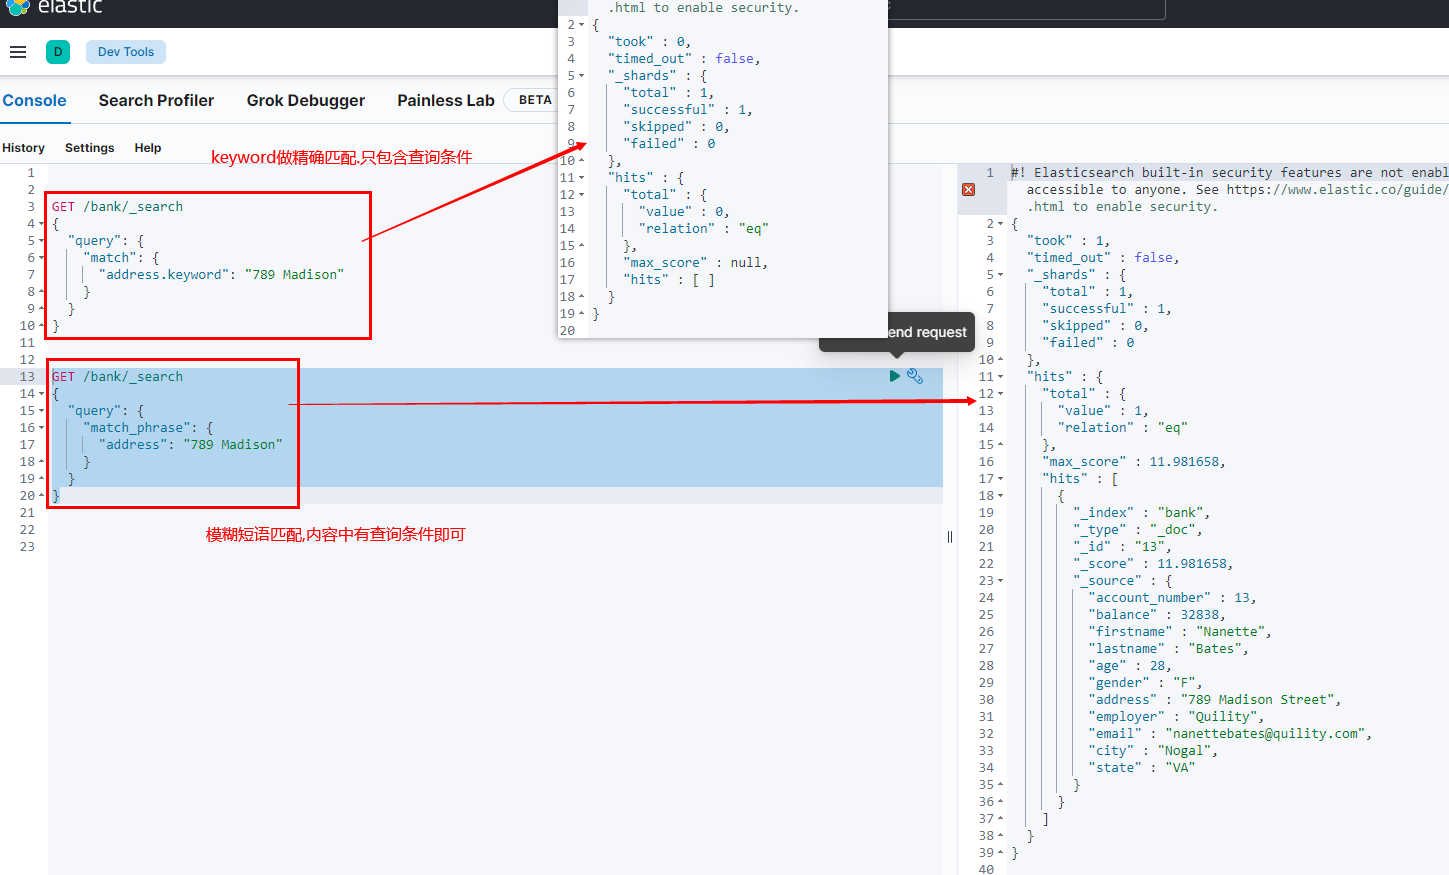
Task: Click "gender" : "F" in the response
Action: pos(1145,683)
